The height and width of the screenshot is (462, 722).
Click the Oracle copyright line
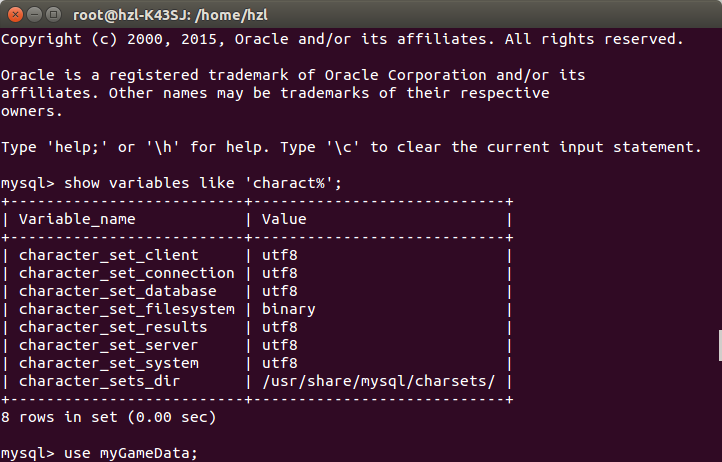coord(342,39)
